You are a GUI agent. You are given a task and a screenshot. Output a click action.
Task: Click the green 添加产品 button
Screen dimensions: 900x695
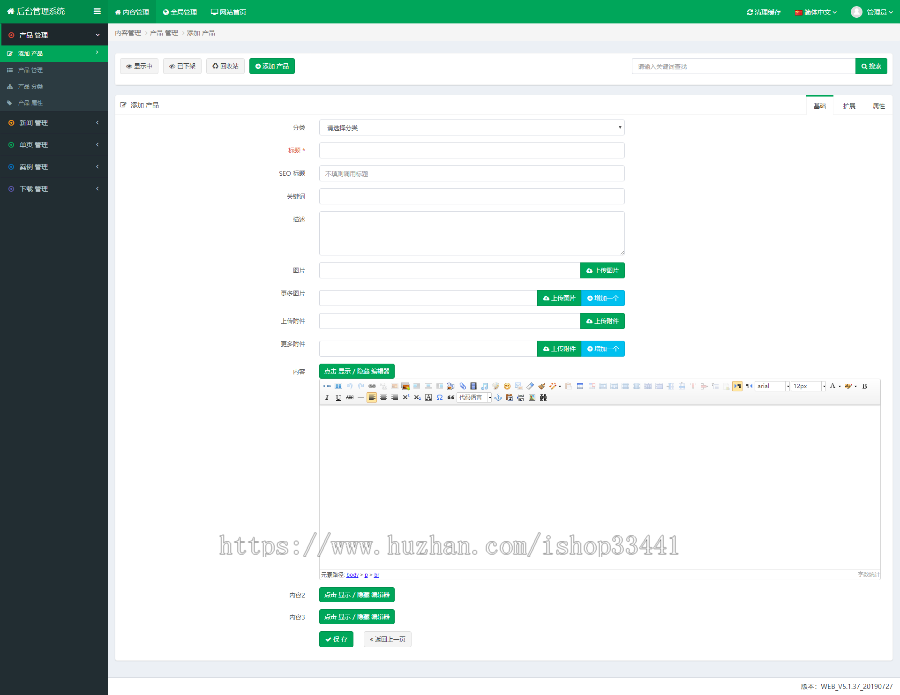(272, 66)
